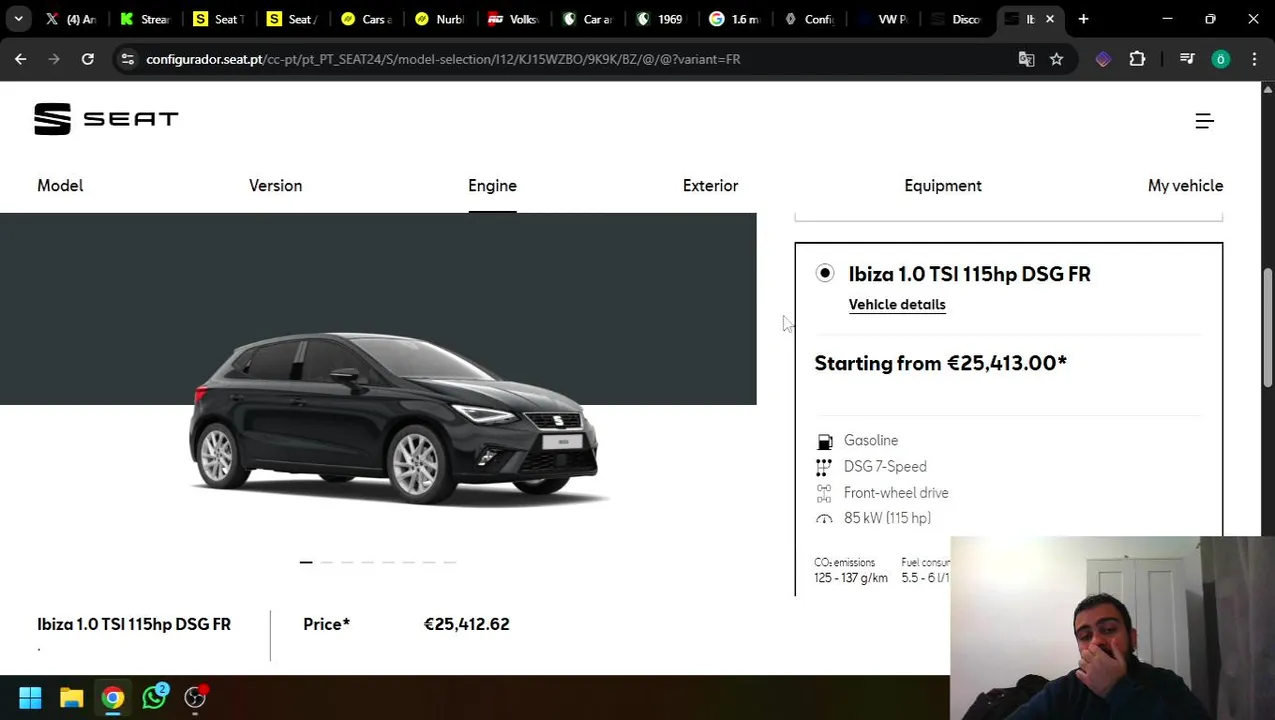Click the purple extension icon in toolbar

click(x=1103, y=59)
